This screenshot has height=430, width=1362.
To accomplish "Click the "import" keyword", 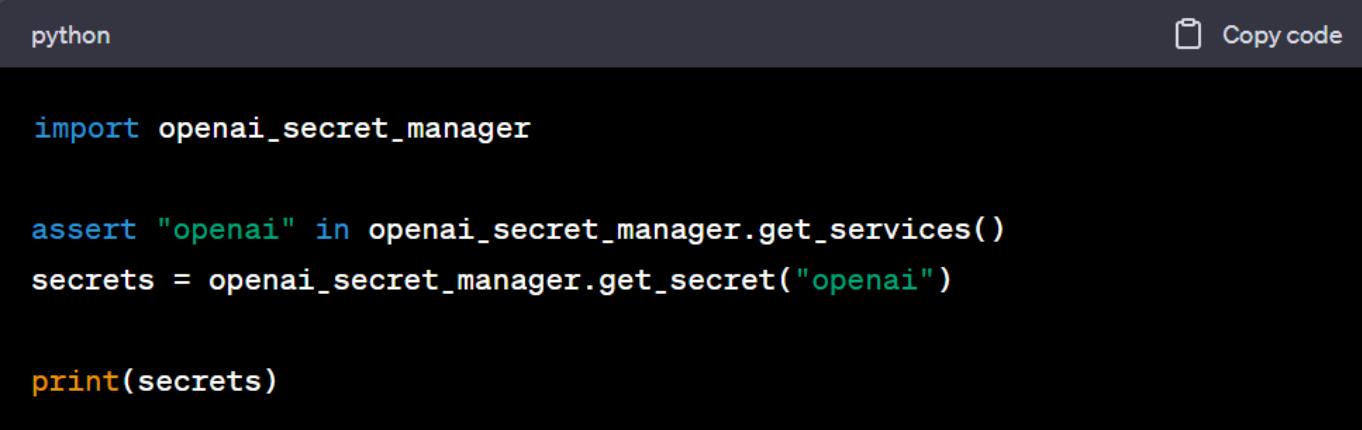I will point(86,129).
